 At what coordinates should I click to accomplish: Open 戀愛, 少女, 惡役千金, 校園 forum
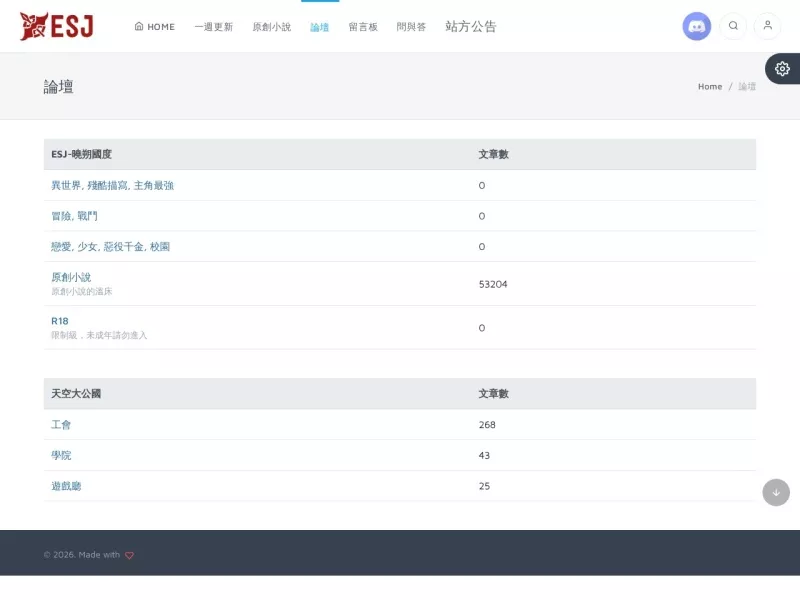(110, 246)
